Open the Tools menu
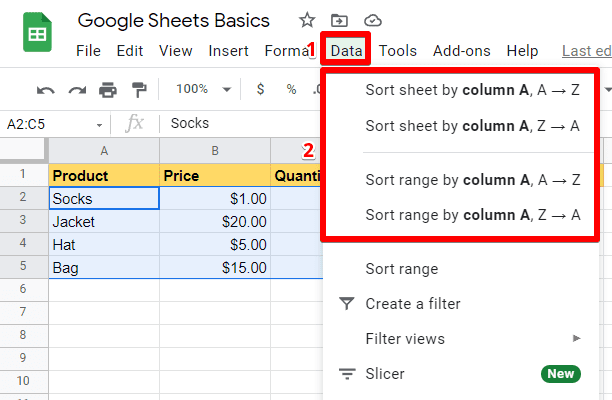The width and height of the screenshot is (612, 400). coord(398,51)
